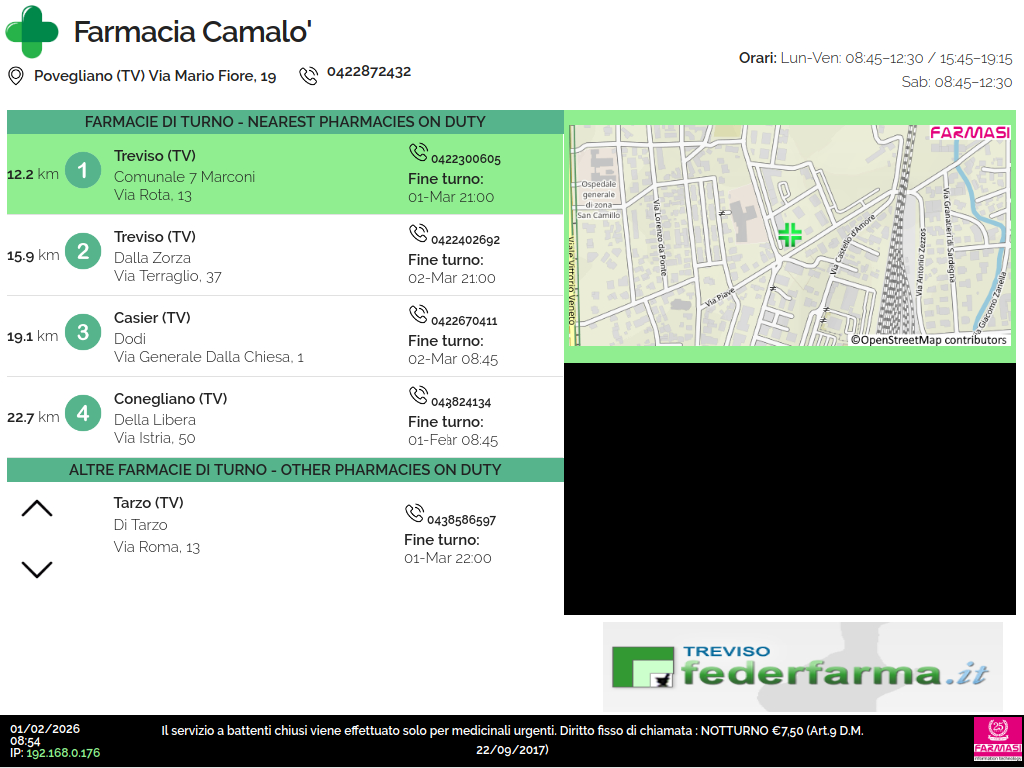Select number 3 badge for Casier
The image size is (1024, 768).
coord(83,333)
